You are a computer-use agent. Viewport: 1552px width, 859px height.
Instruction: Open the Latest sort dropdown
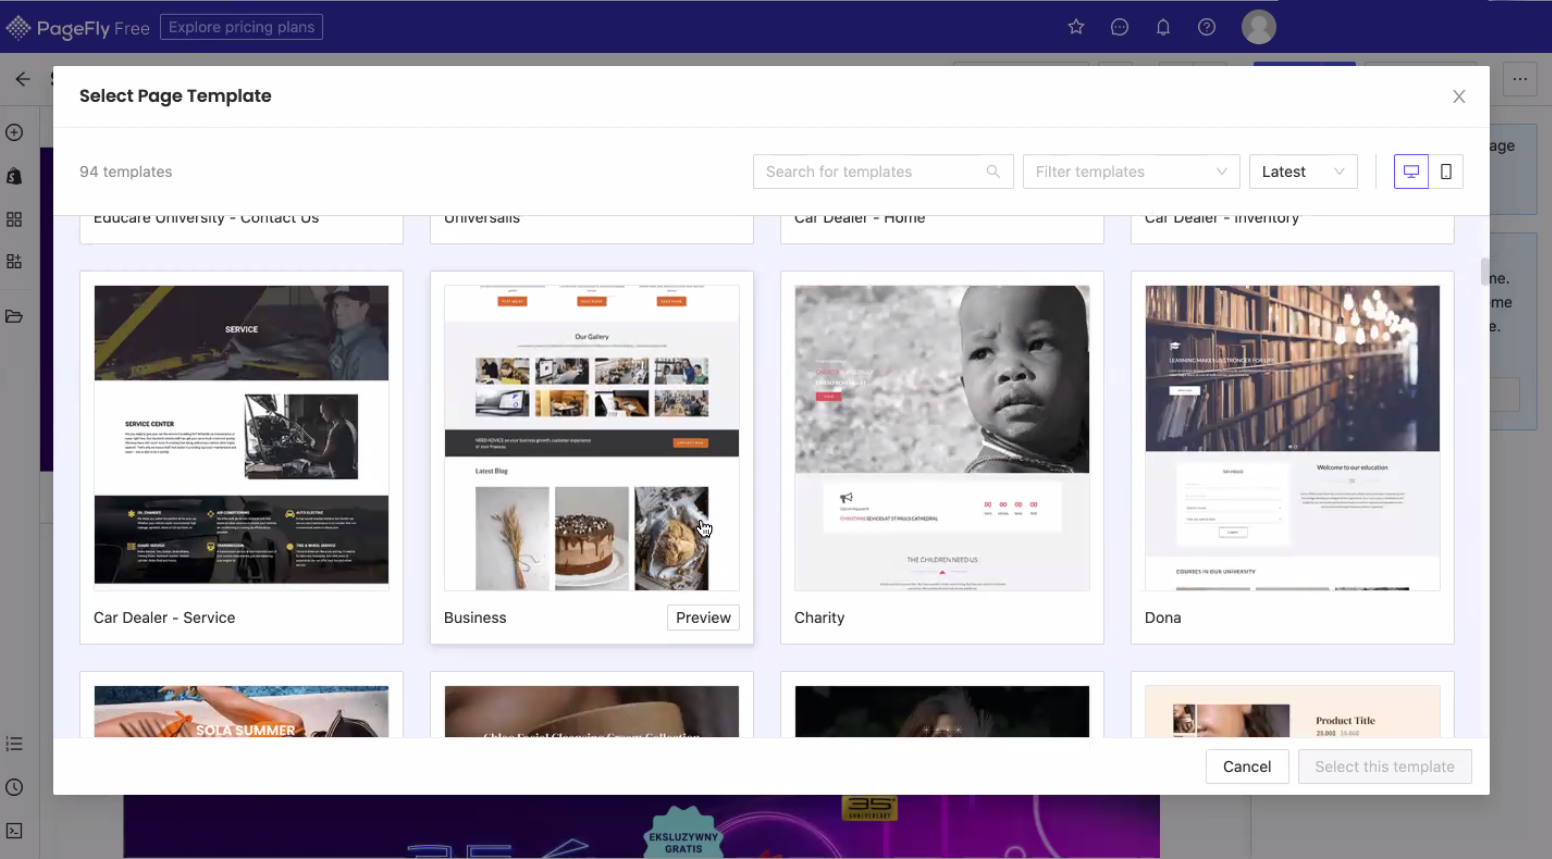1303,172
